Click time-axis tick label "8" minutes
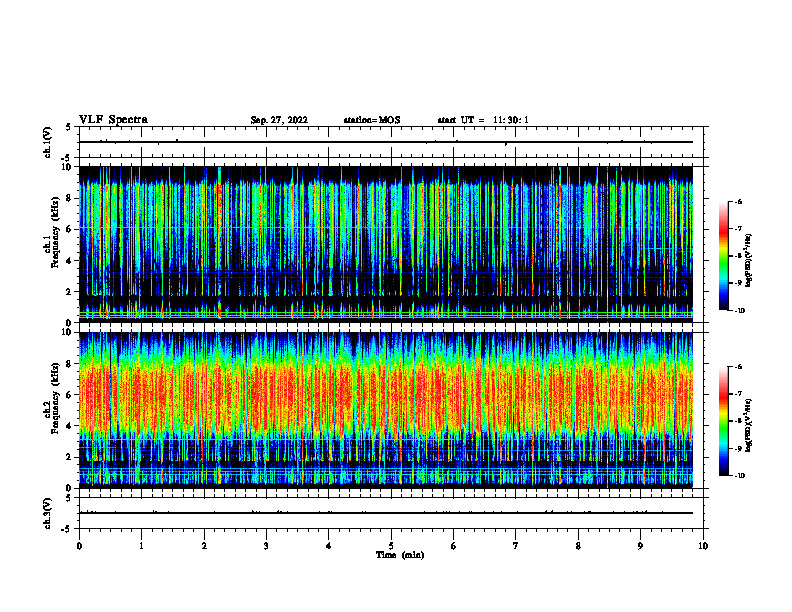792x612 pixels. pyautogui.click(x=578, y=546)
